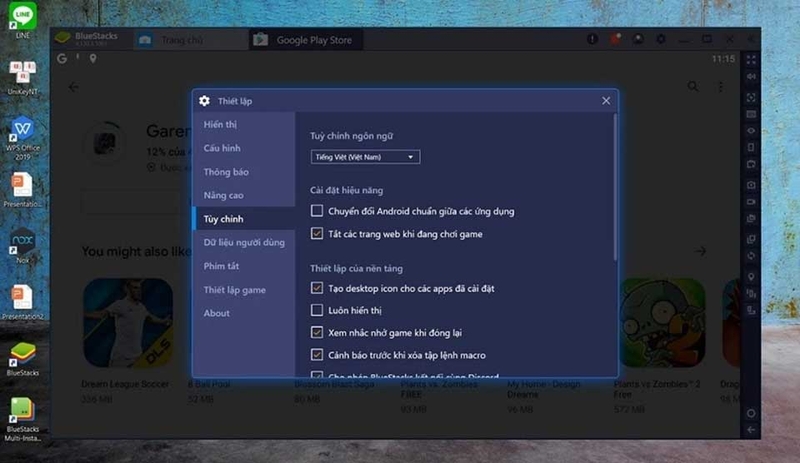The width and height of the screenshot is (800, 463).
Task: Select the Phím tắt settings tab
Action: point(244,266)
